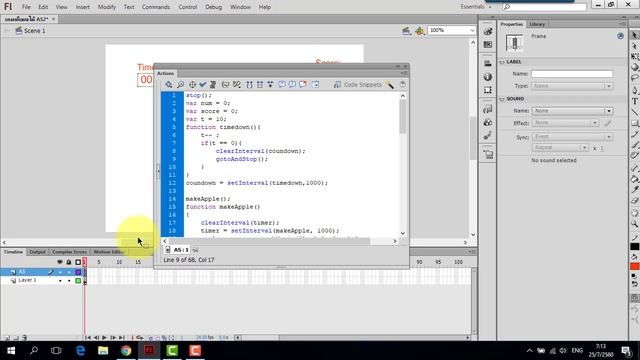
Task: Select the 3D Rotation tool
Action: (x=634, y=67)
